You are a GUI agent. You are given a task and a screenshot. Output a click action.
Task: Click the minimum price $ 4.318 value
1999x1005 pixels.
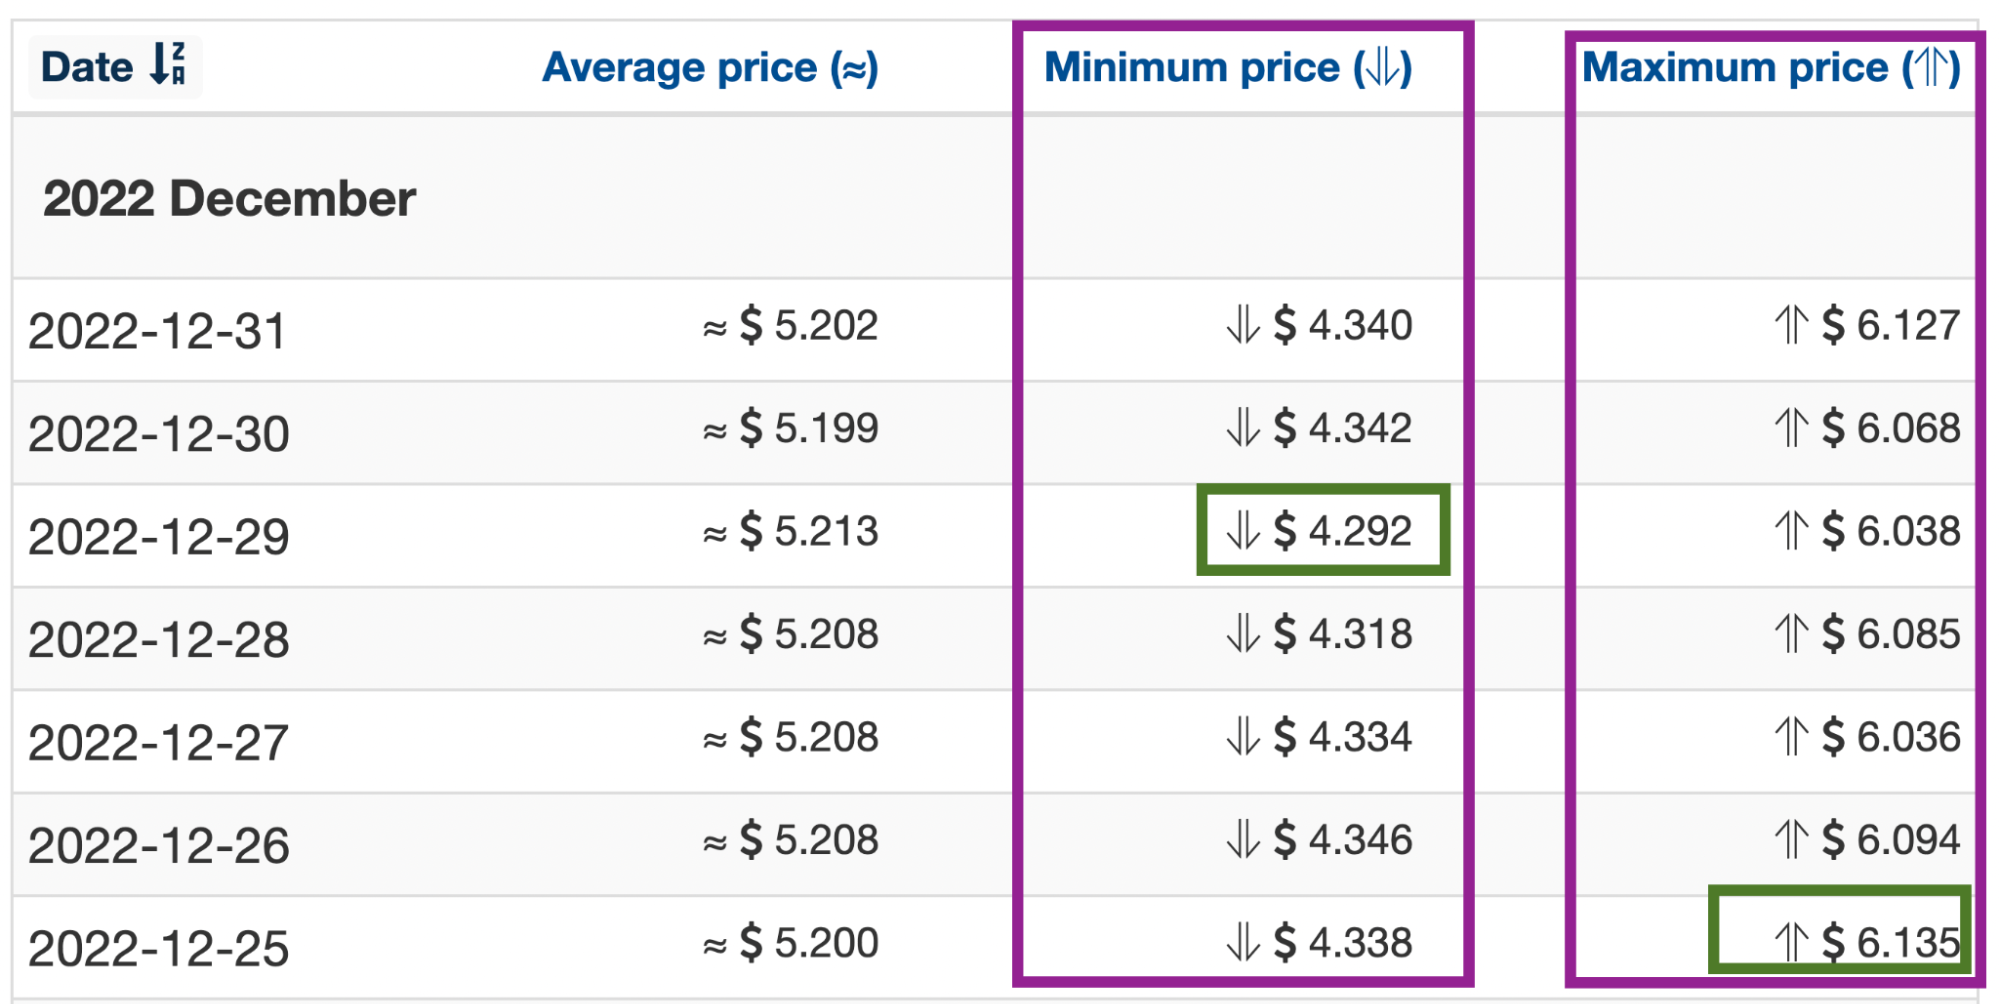[x=1343, y=633]
